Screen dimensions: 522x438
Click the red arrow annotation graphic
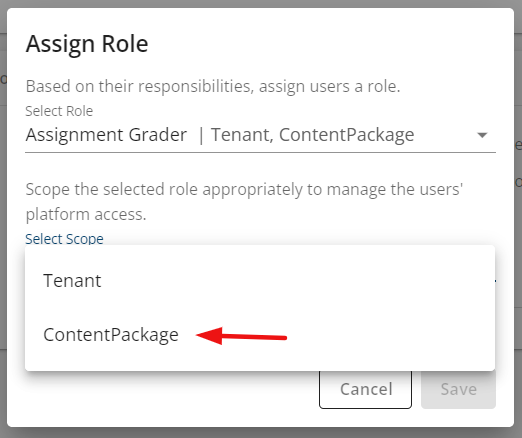click(x=241, y=336)
